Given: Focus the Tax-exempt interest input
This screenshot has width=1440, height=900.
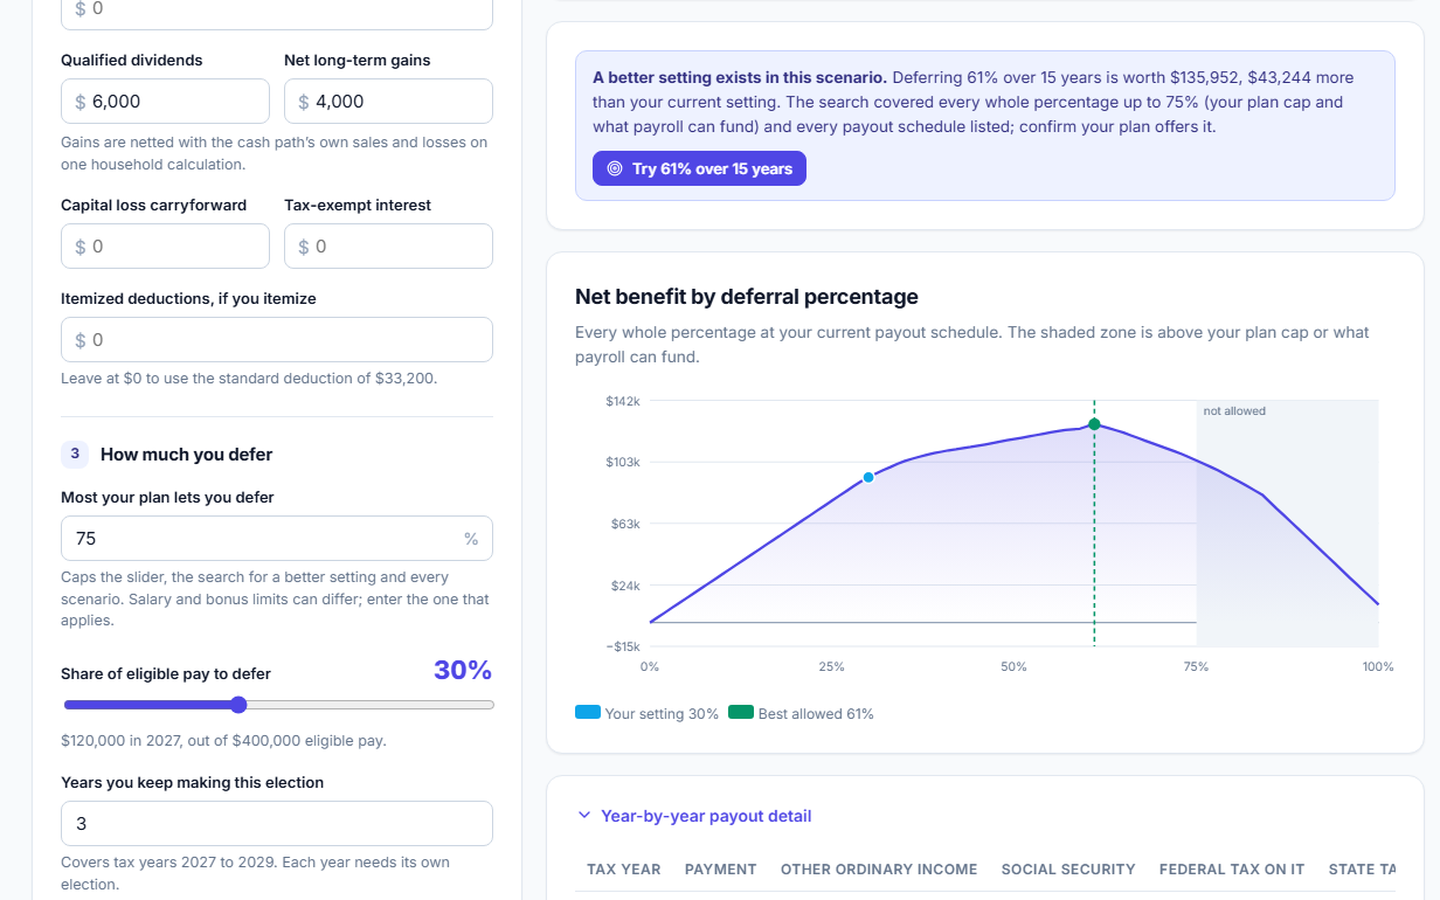Looking at the screenshot, I should [388, 246].
